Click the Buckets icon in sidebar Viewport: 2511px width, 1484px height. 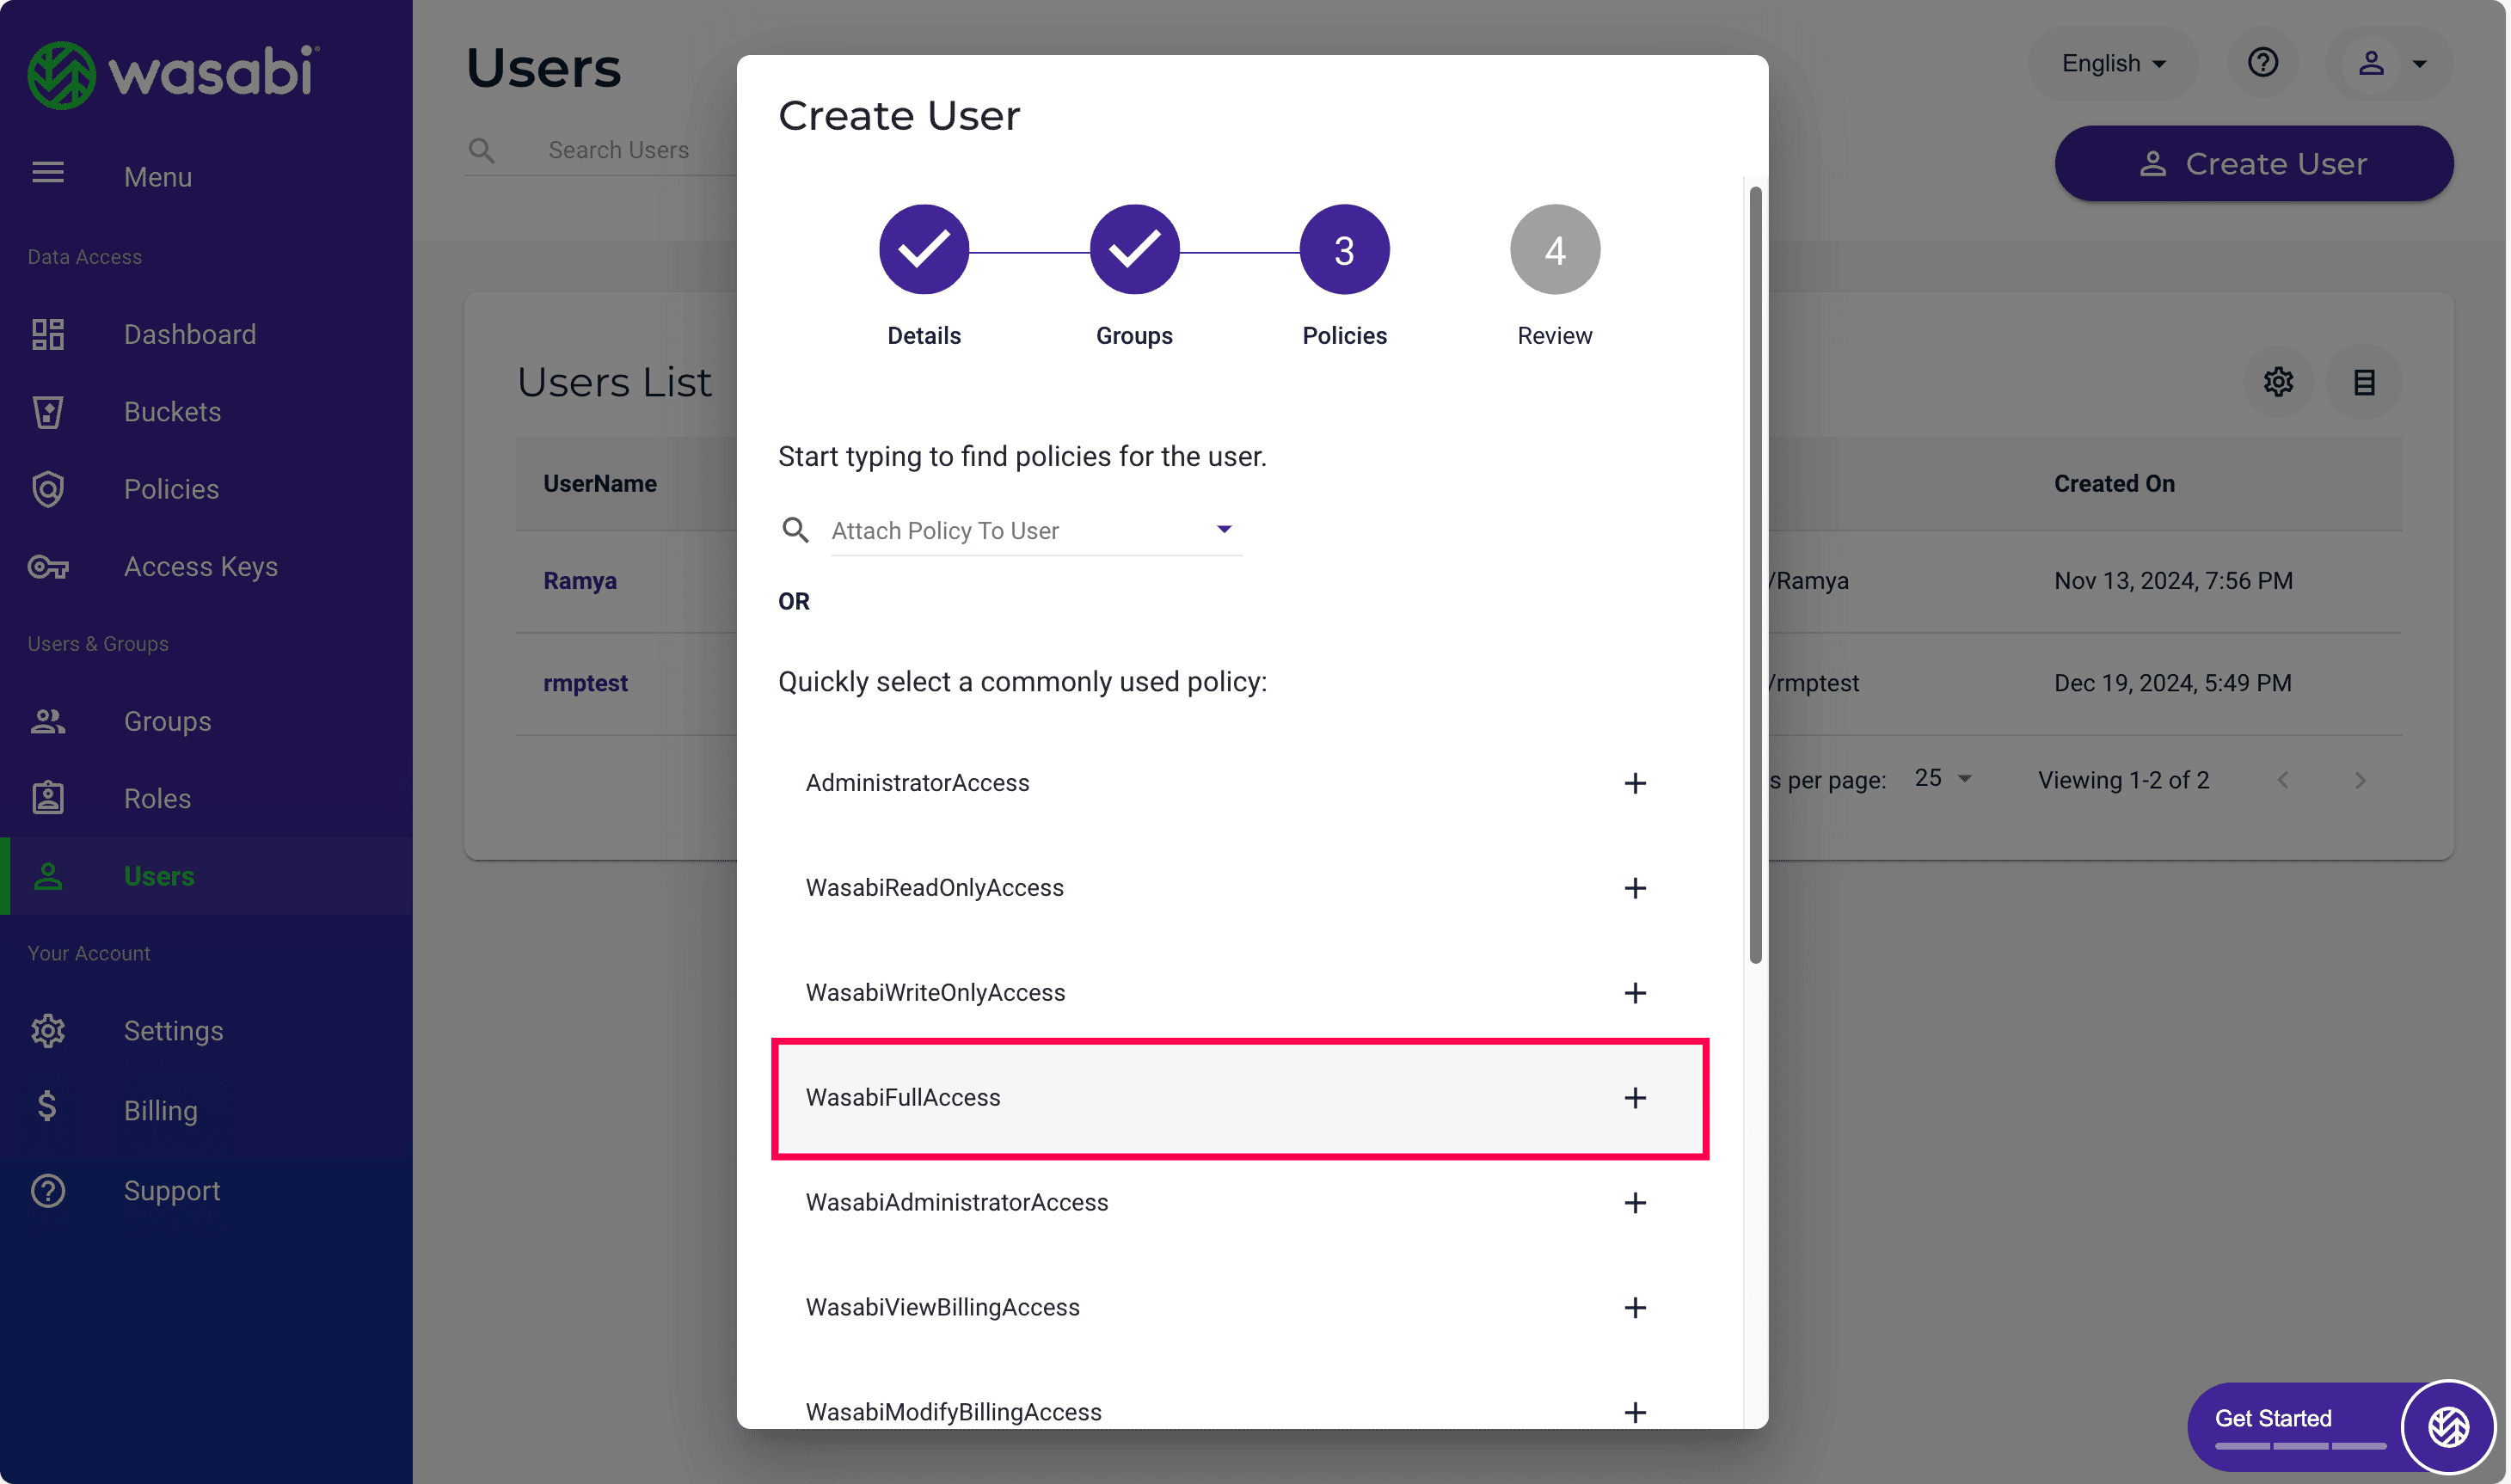[x=47, y=412]
